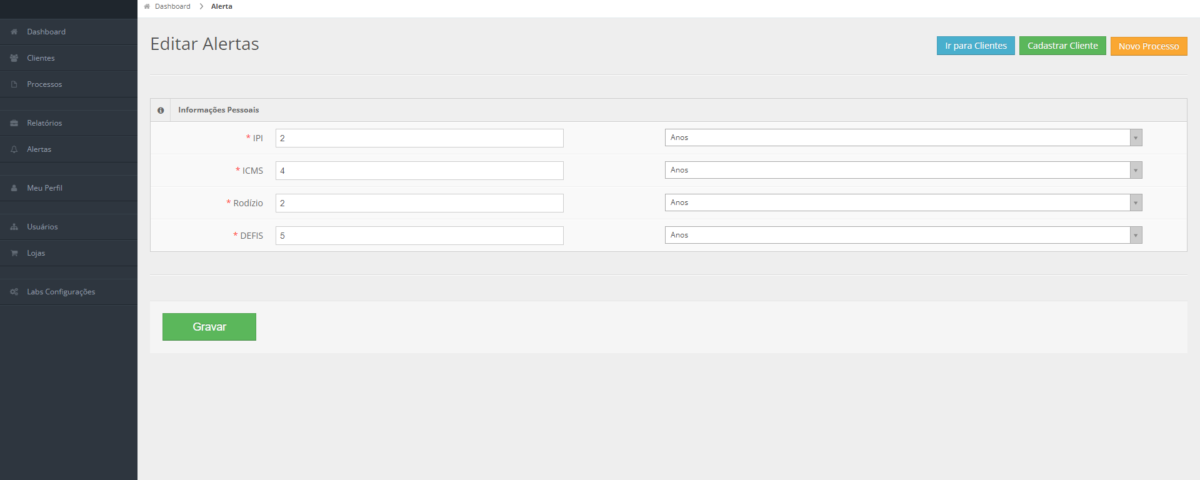Click the Alertas bell icon
The image size is (1200, 480).
tap(14, 149)
